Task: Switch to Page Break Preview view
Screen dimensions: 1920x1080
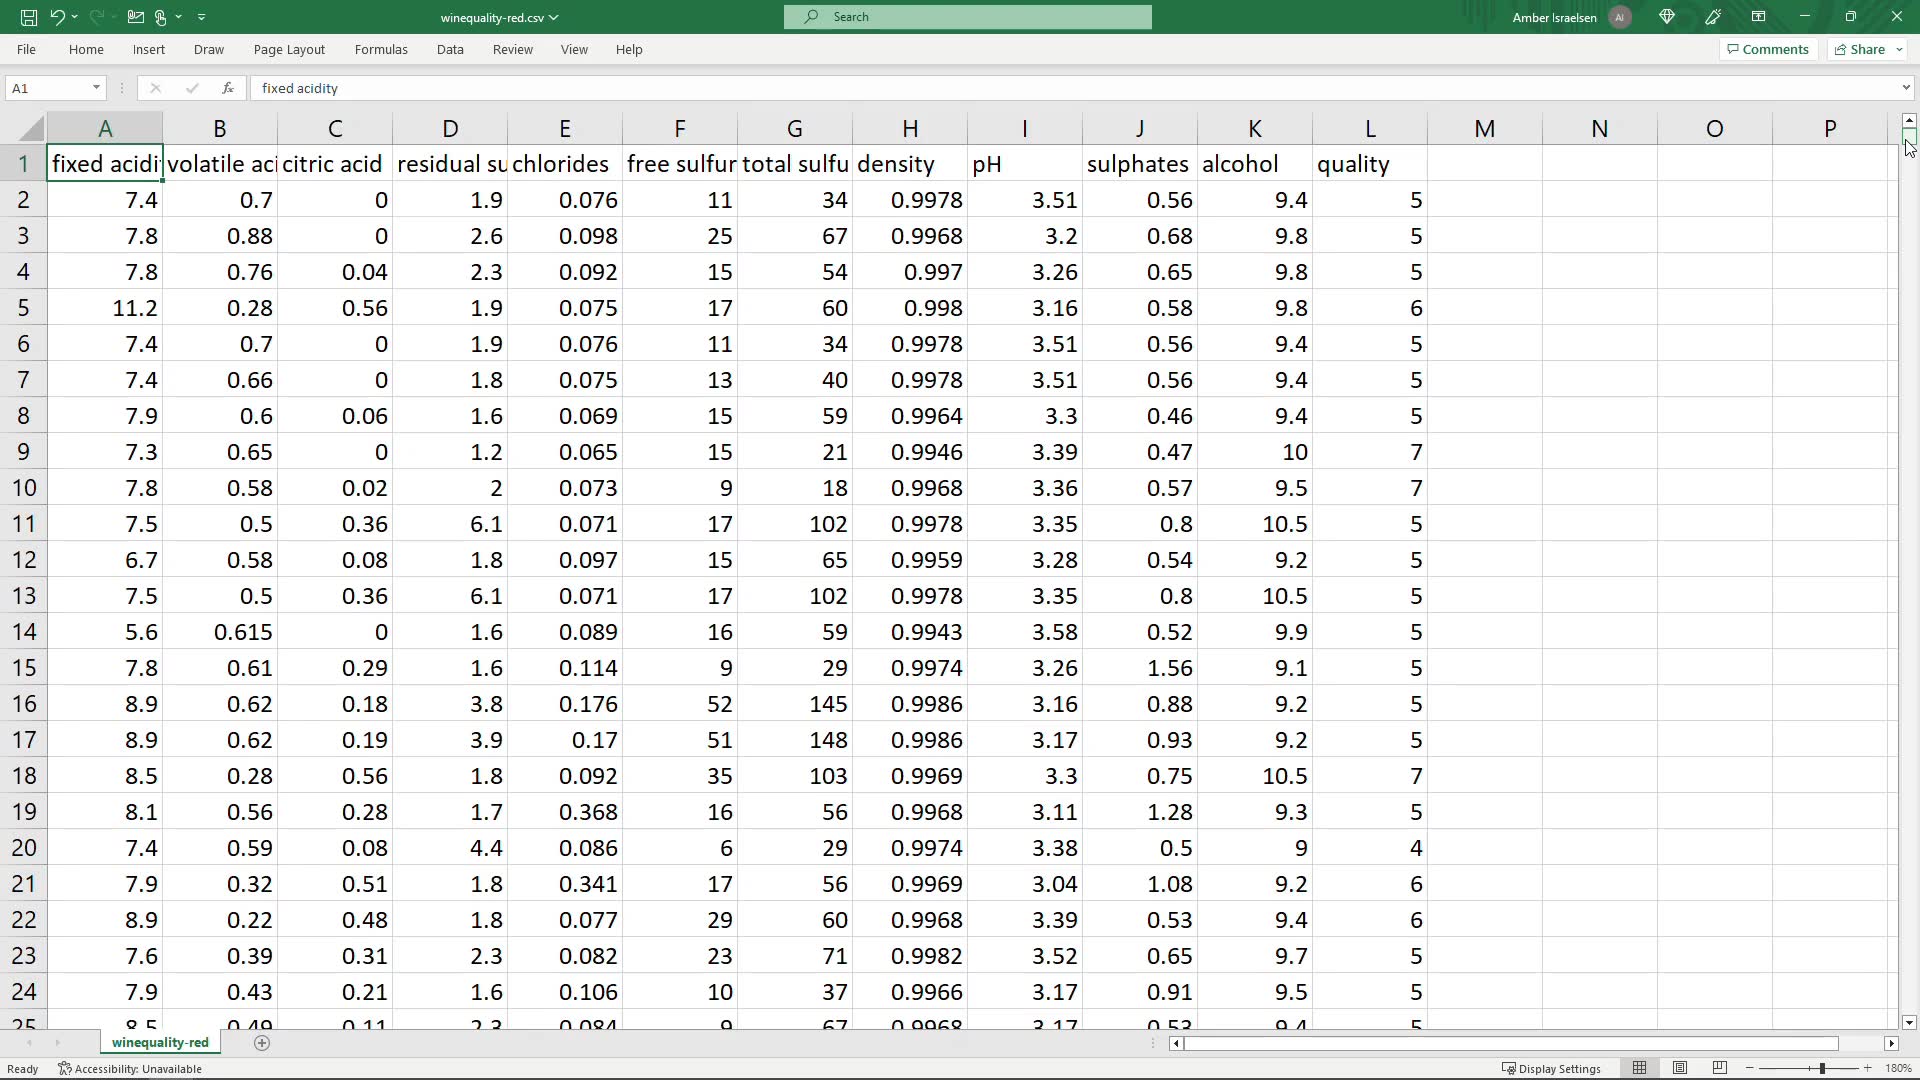Action: 1720,1068
